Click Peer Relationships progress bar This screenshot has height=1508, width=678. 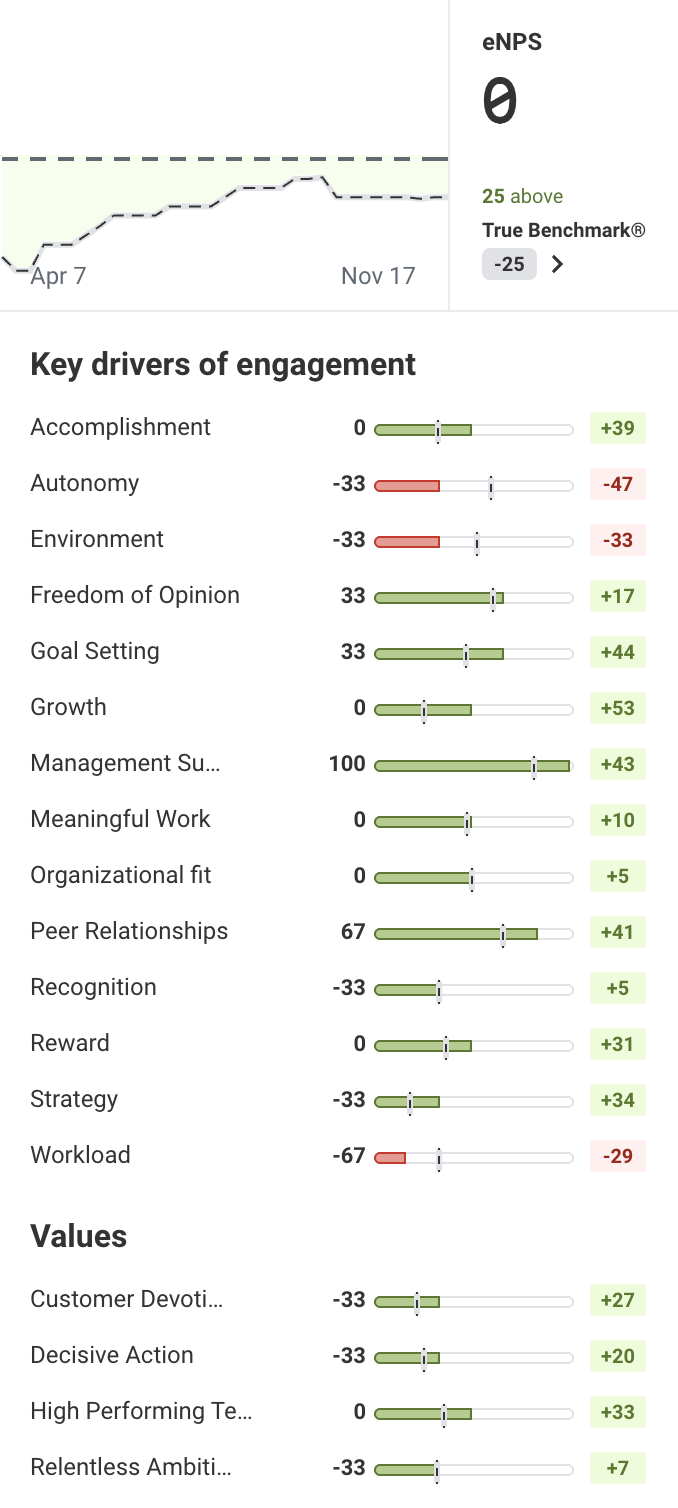click(473, 934)
